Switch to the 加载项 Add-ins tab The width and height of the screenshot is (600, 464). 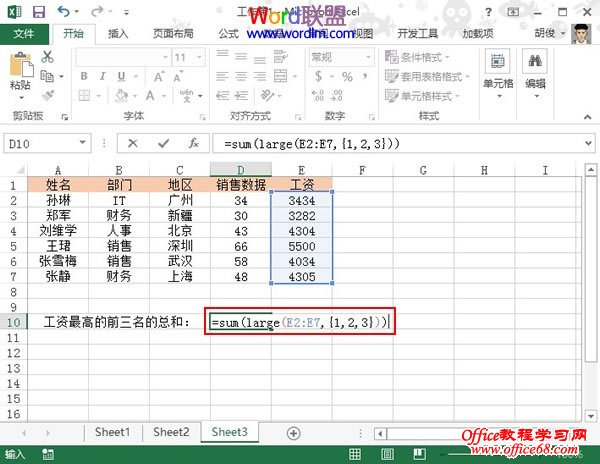[x=478, y=34]
